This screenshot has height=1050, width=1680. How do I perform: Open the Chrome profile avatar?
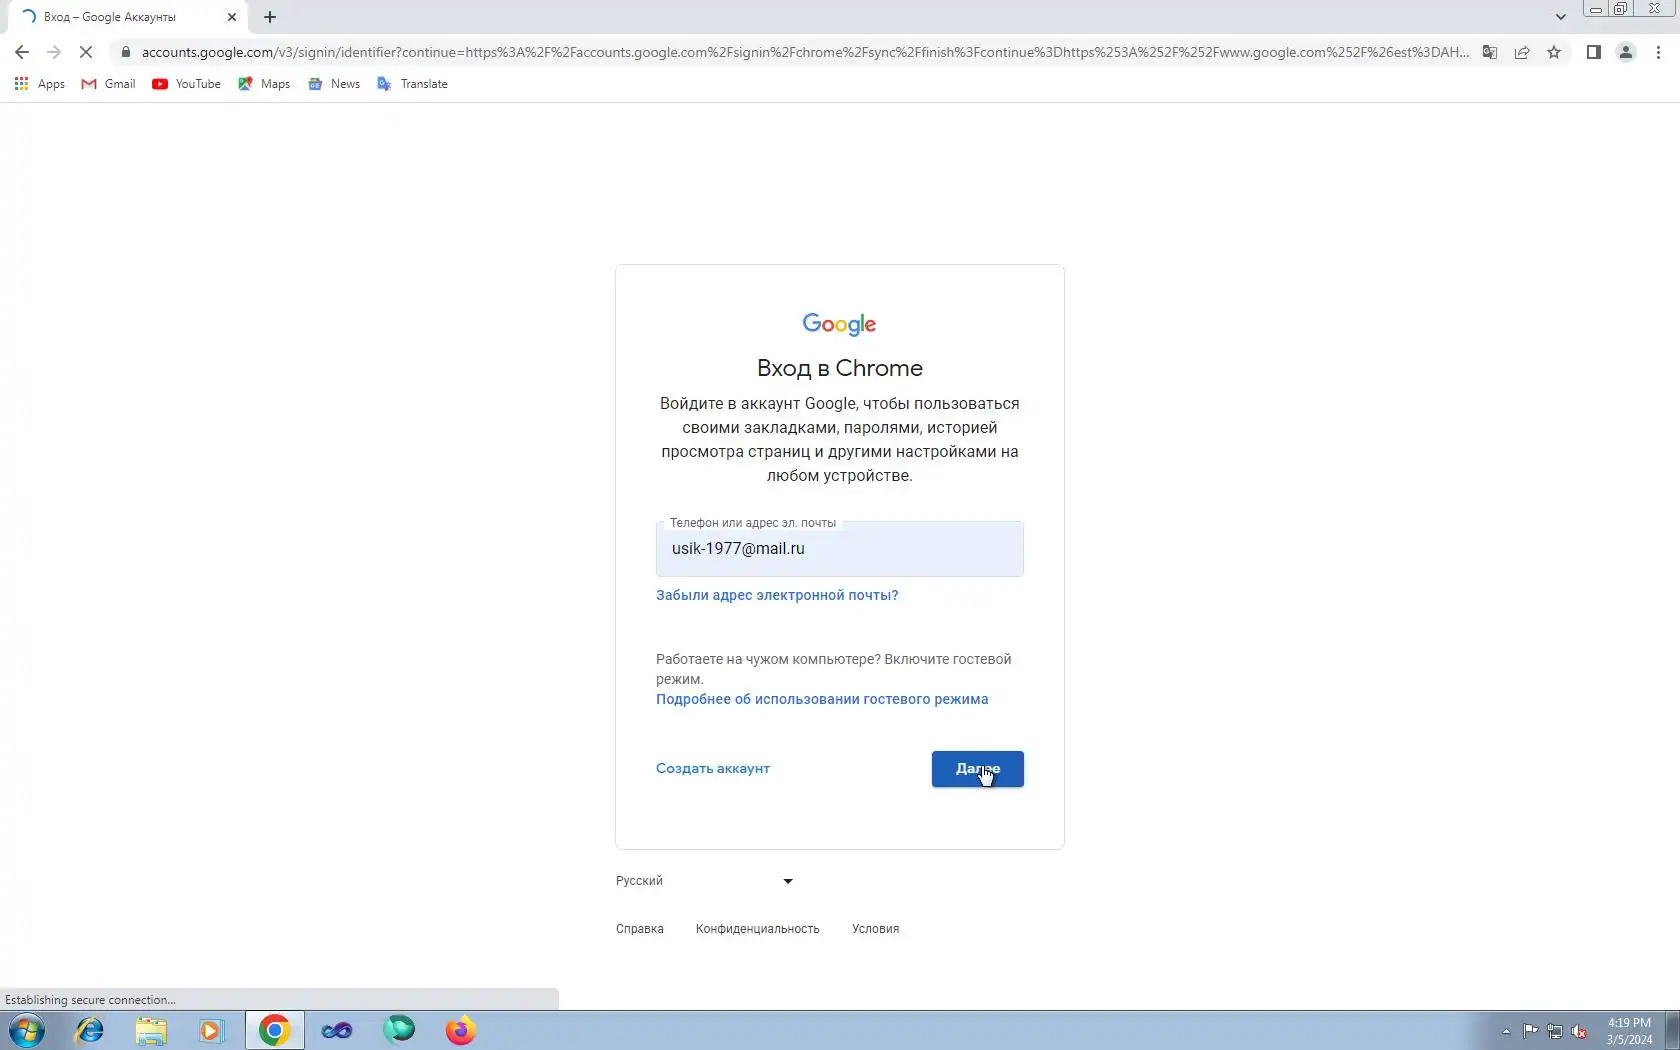point(1626,52)
